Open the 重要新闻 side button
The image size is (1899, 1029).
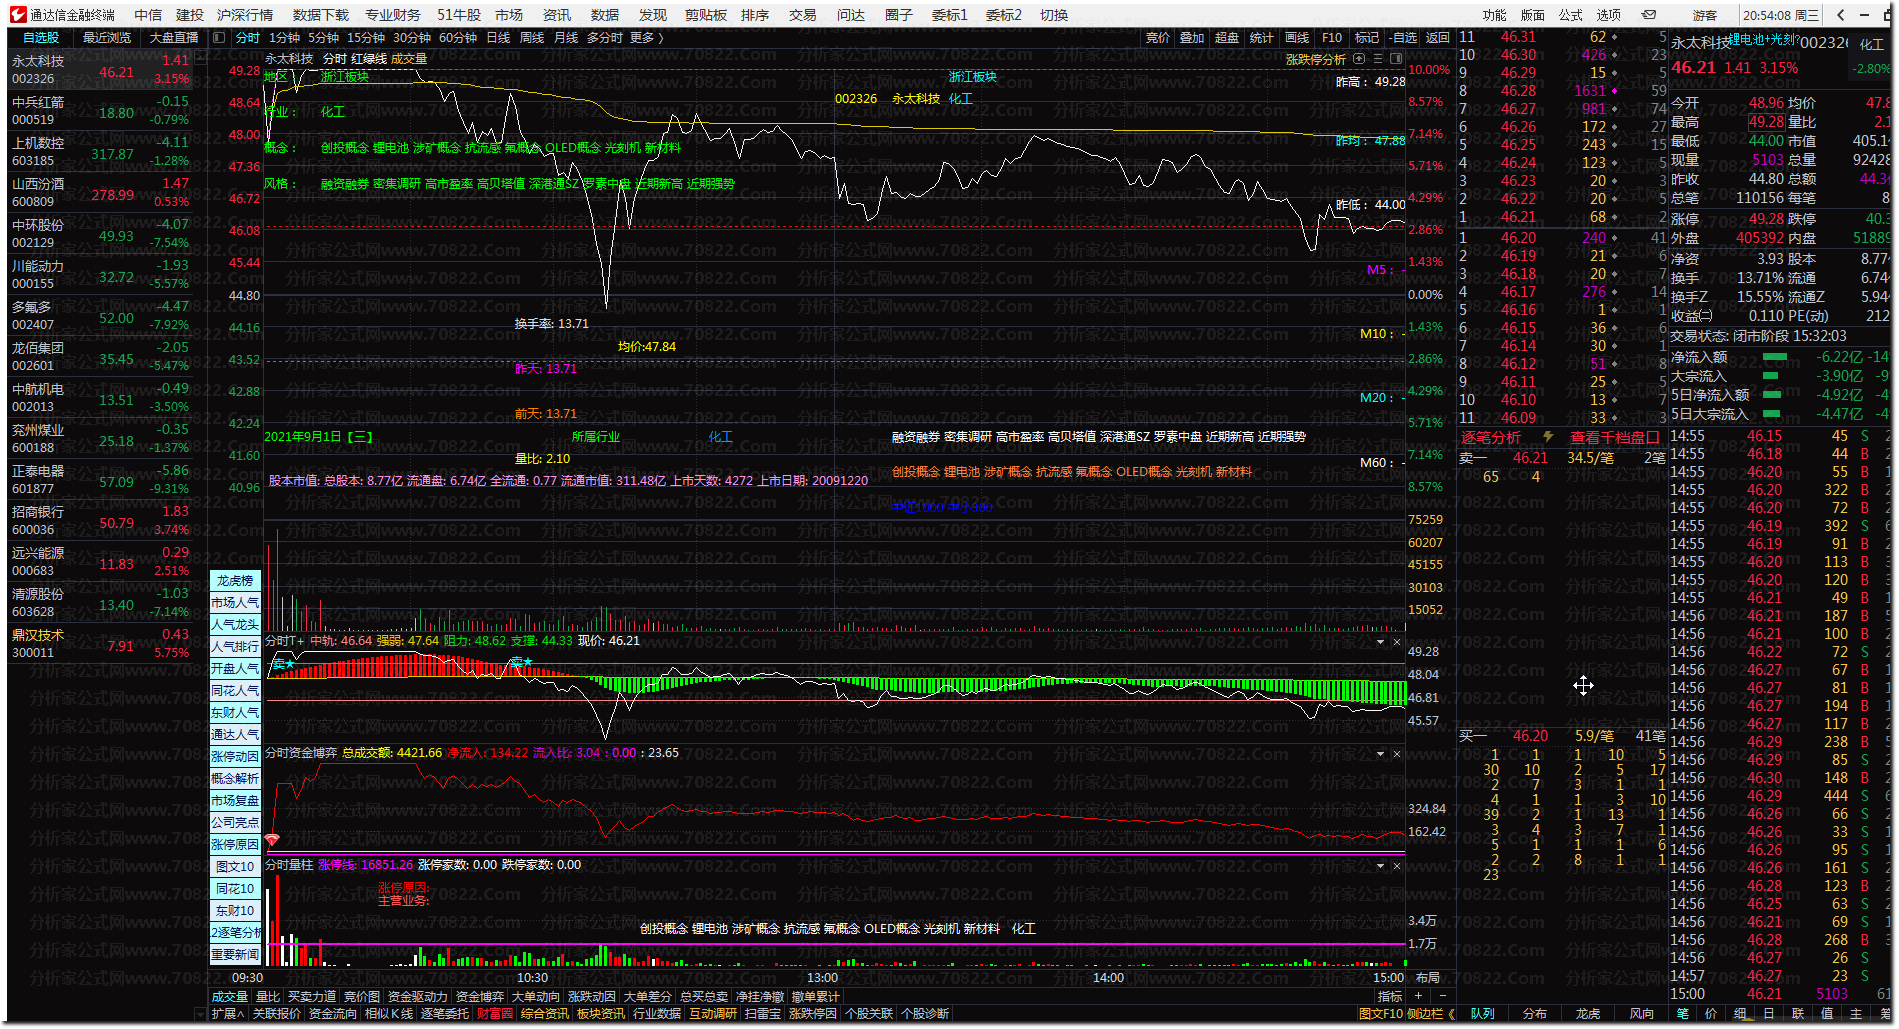click(x=235, y=955)
